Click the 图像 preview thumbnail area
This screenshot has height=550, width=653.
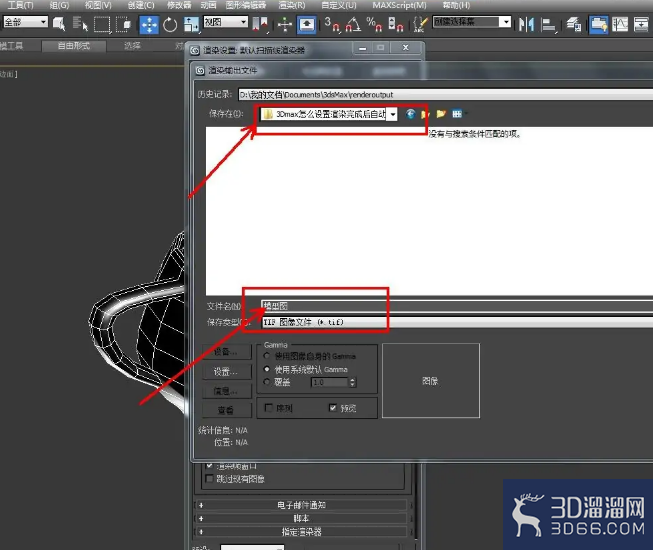(x=431, y=381)
